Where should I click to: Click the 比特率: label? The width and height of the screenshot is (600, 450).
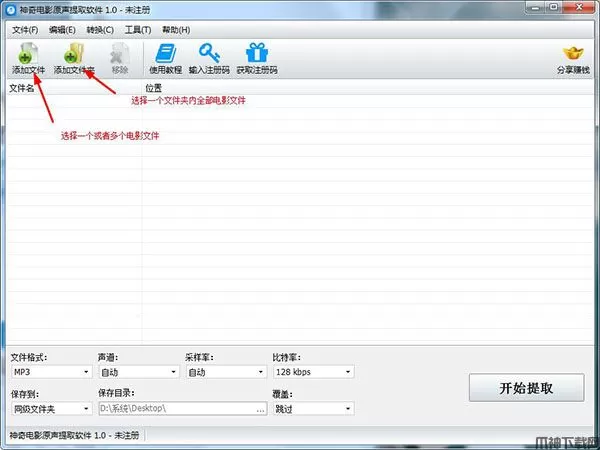click(x=286, y=357)
